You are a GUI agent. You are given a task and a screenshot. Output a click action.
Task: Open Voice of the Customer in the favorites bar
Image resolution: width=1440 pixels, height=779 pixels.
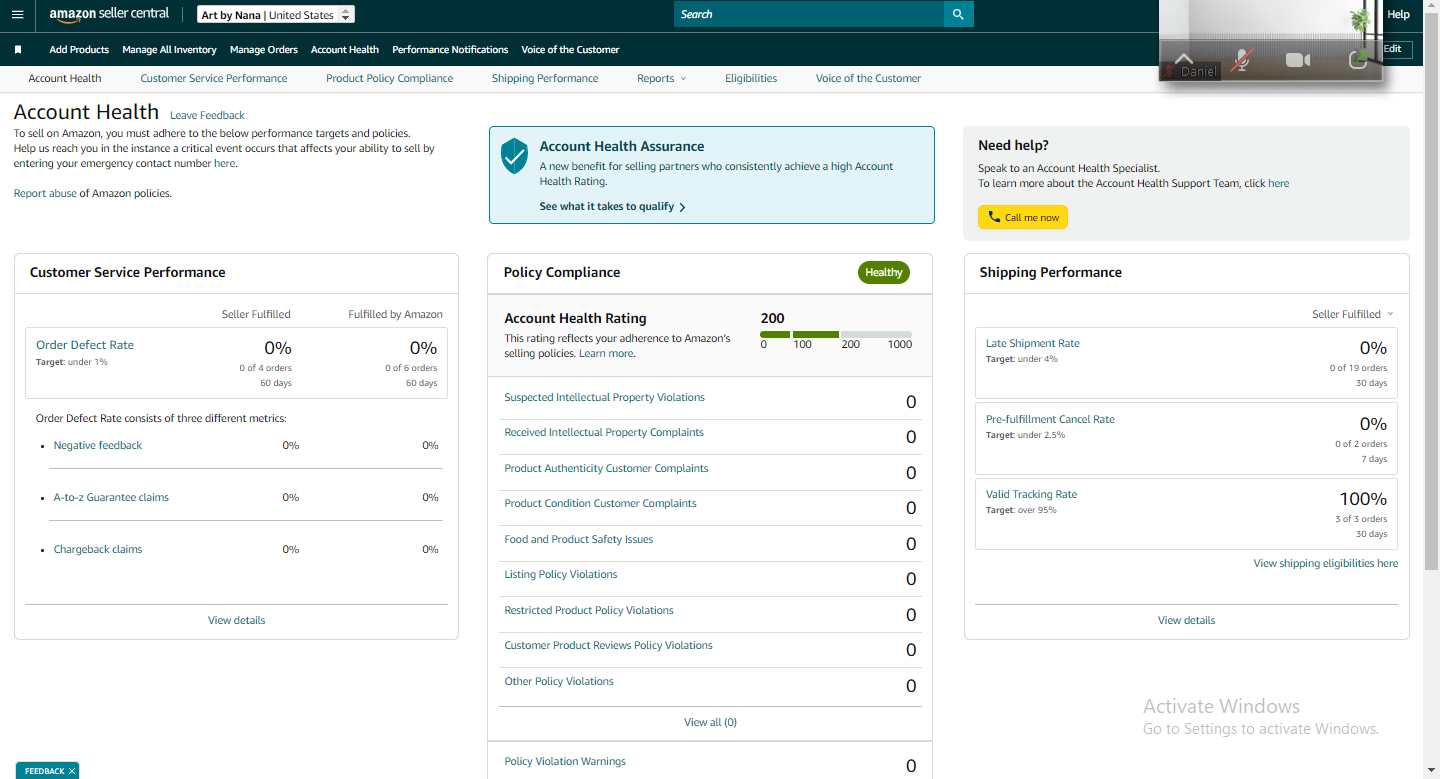[x=570, y=49]
